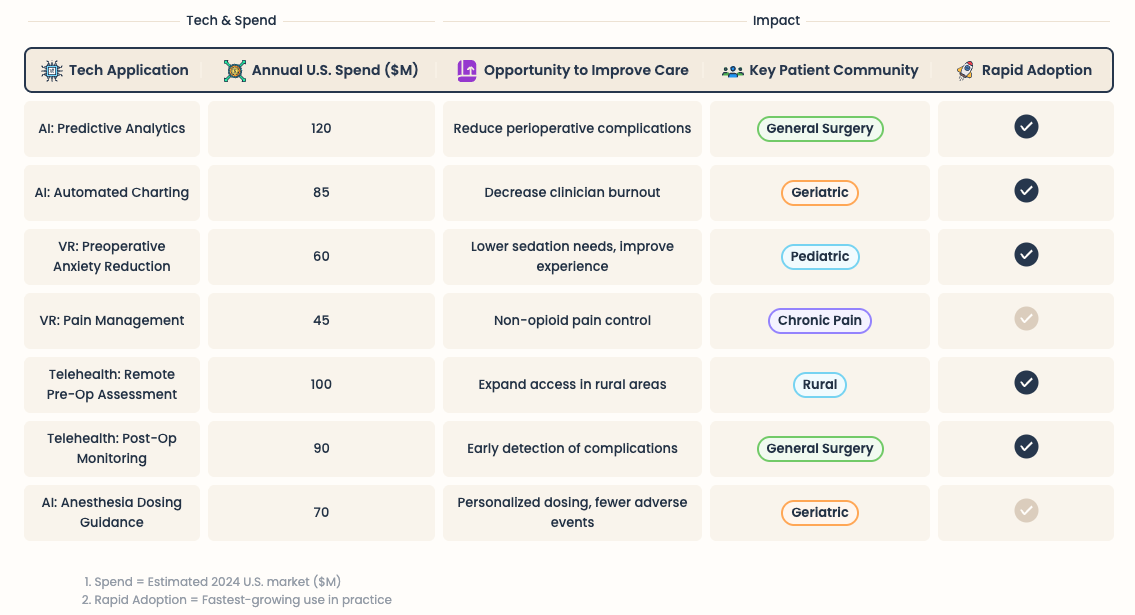Click the spend value 120 cell

(321, 129)
